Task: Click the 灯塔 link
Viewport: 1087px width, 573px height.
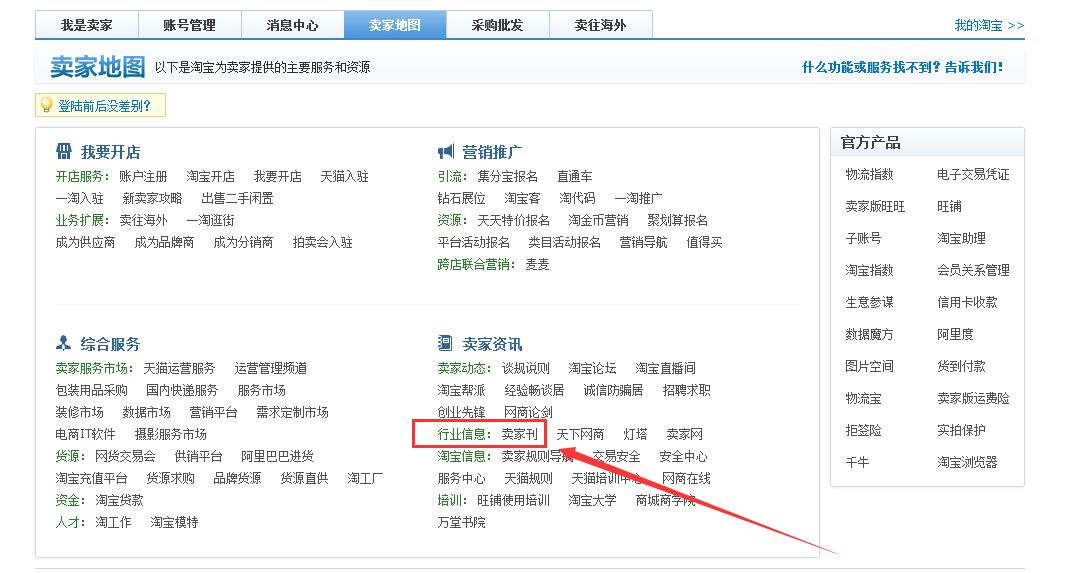Action: click(x=635, y=434)
